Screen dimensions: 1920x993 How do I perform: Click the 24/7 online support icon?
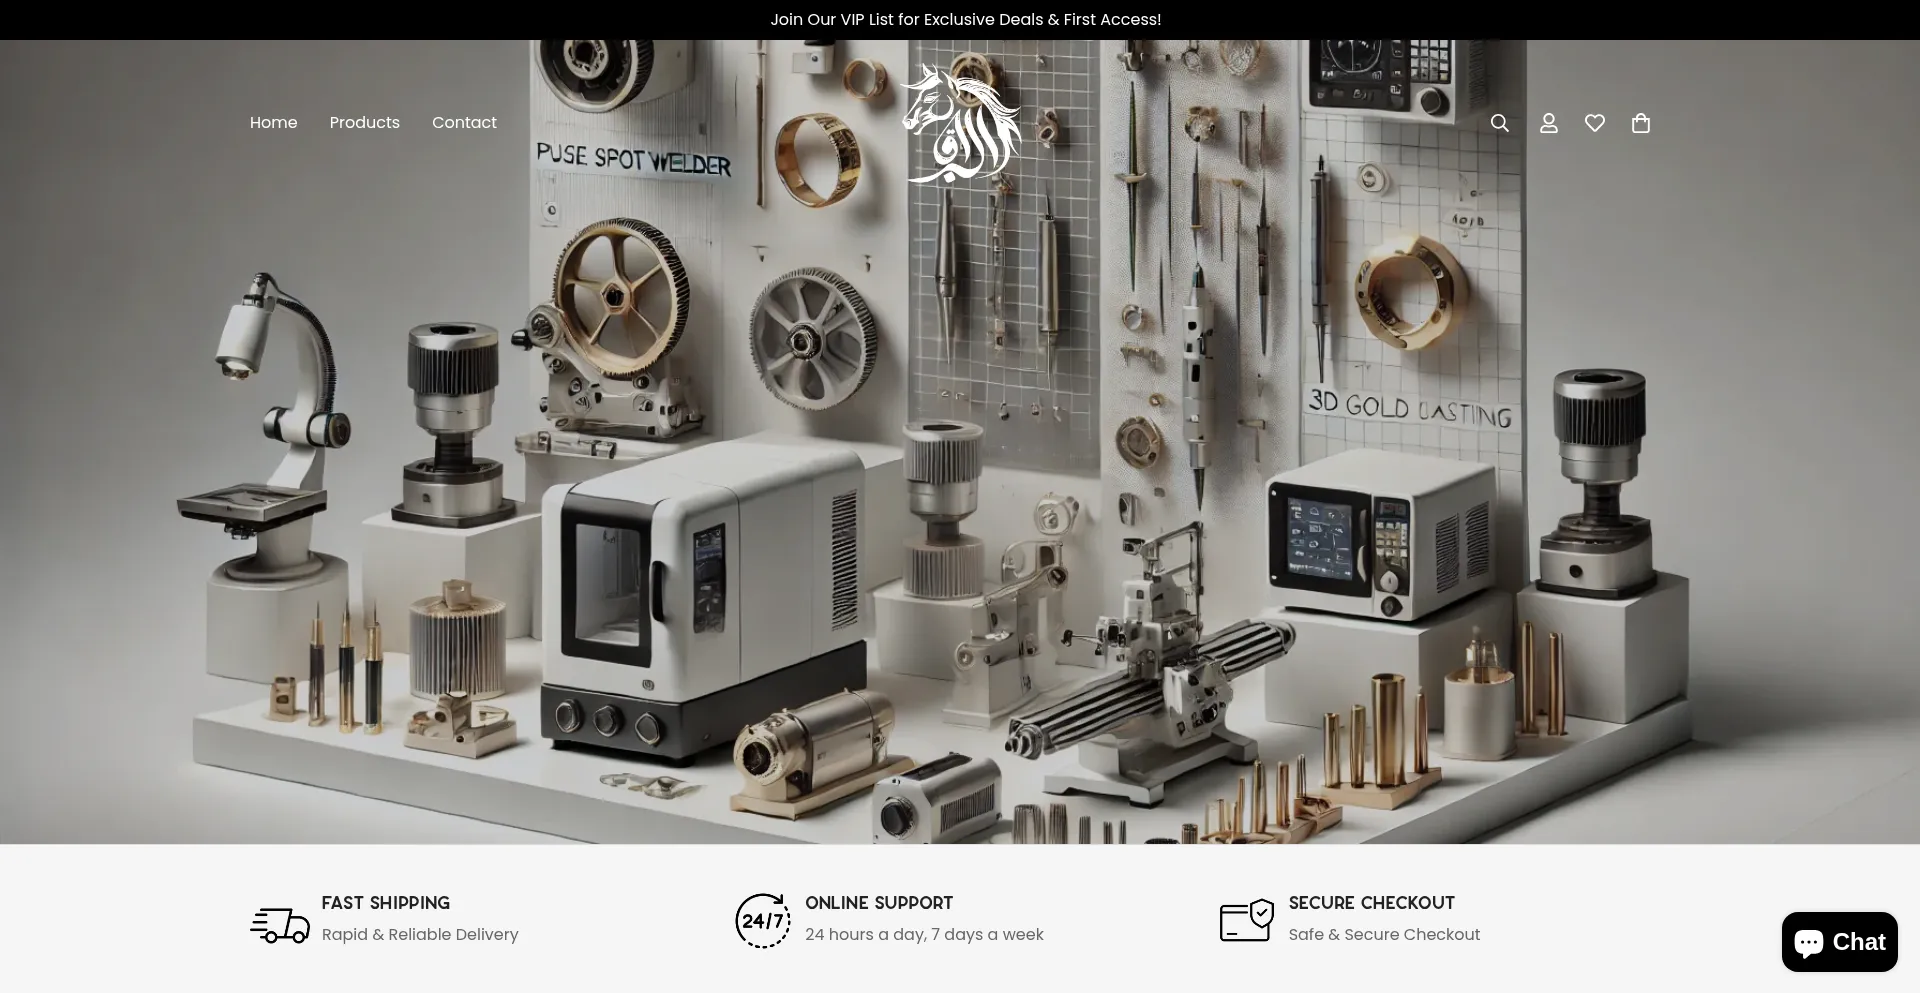(763, 920)
